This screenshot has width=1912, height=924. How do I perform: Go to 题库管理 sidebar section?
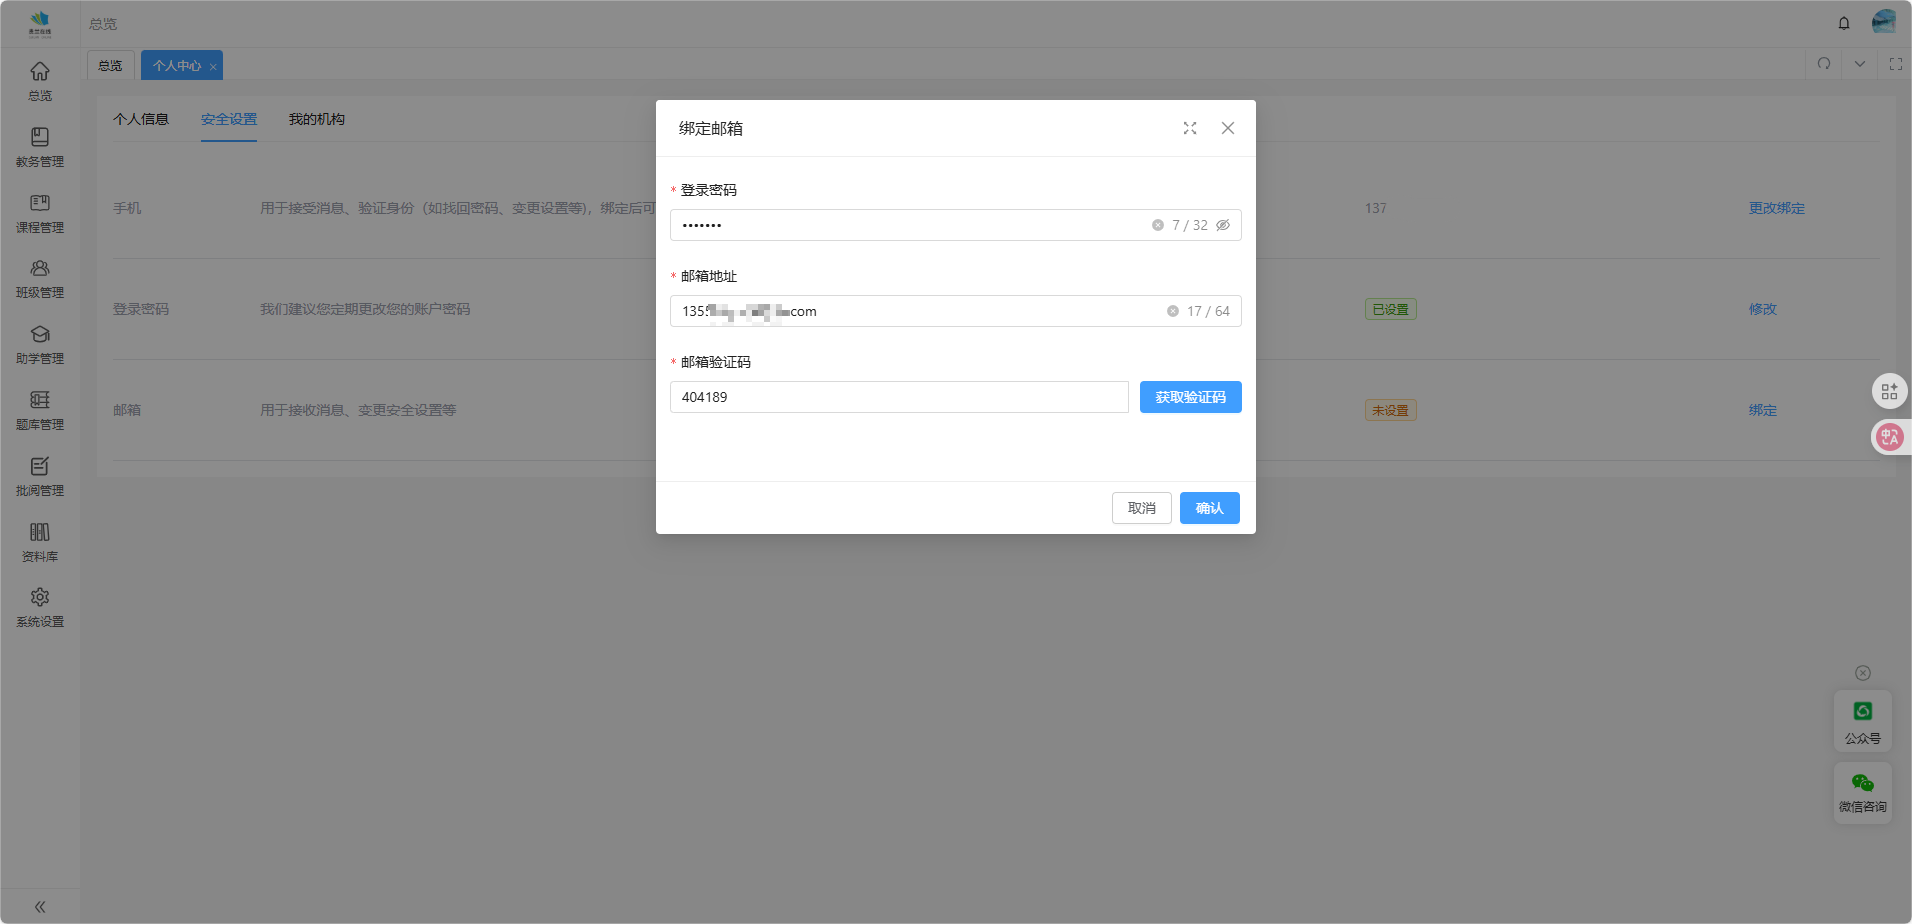point(40,410)
